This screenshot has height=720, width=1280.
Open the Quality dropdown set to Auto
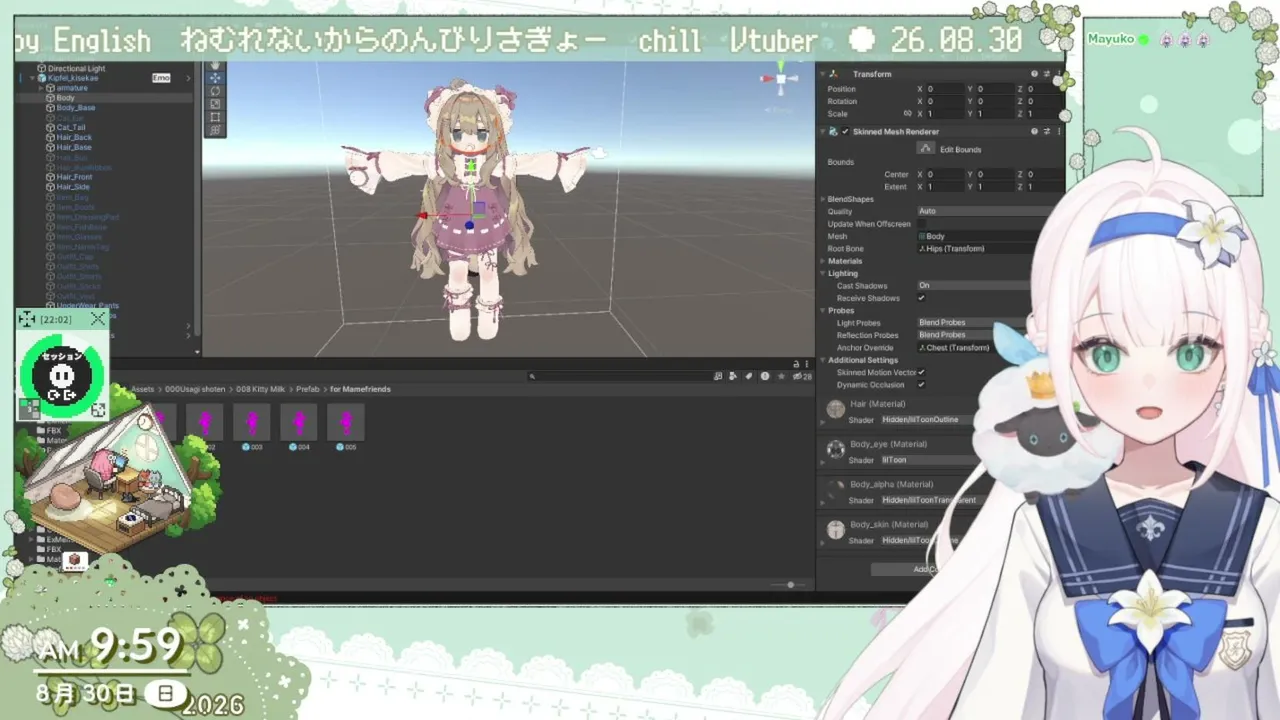985,211
